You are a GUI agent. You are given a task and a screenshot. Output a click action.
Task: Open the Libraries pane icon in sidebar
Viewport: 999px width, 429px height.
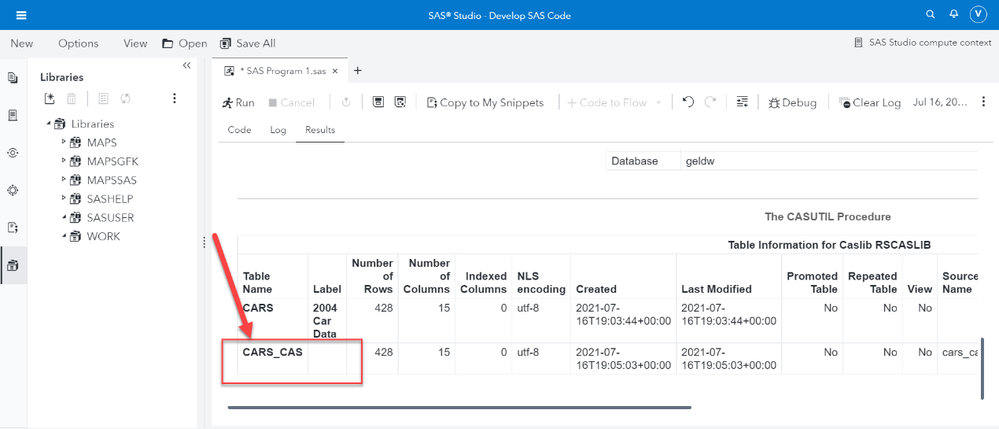13,265
